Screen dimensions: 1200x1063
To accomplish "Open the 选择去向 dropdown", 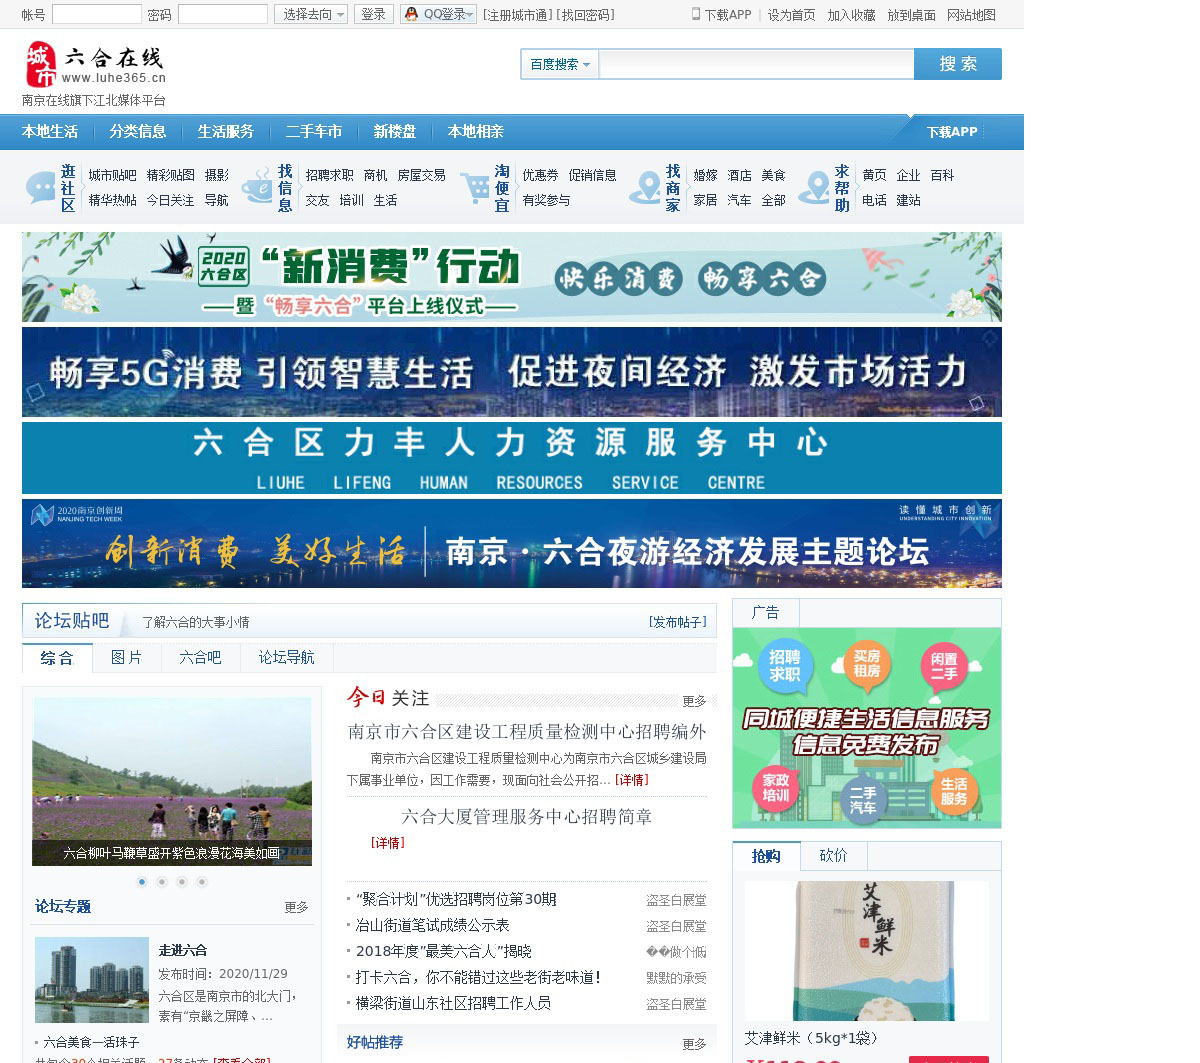I will click(x=311, y=14).
